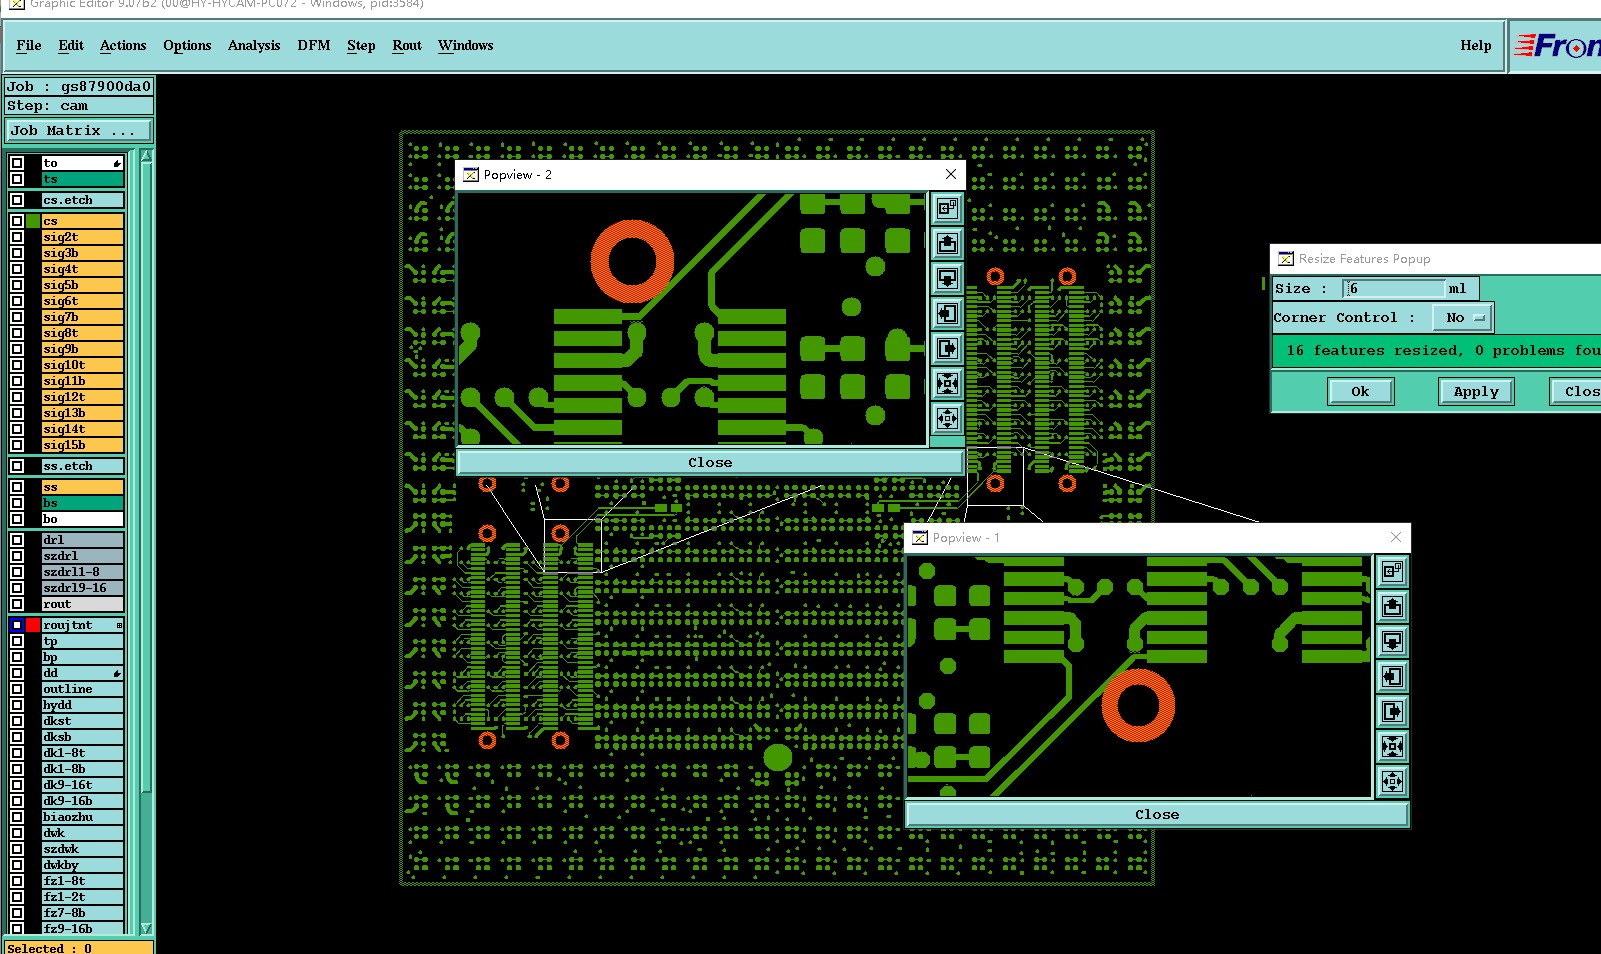
Task: Click the popview-to-main icon in Popview 2
Action: 947,208
